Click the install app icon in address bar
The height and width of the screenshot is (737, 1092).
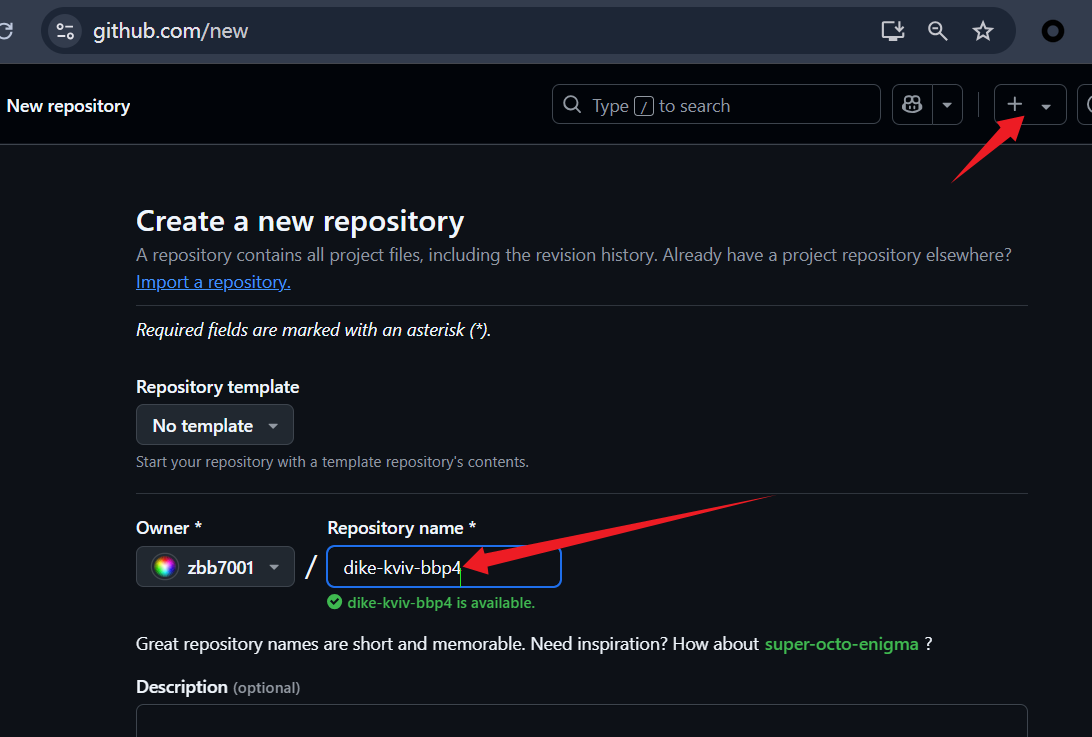pos(892,31)
